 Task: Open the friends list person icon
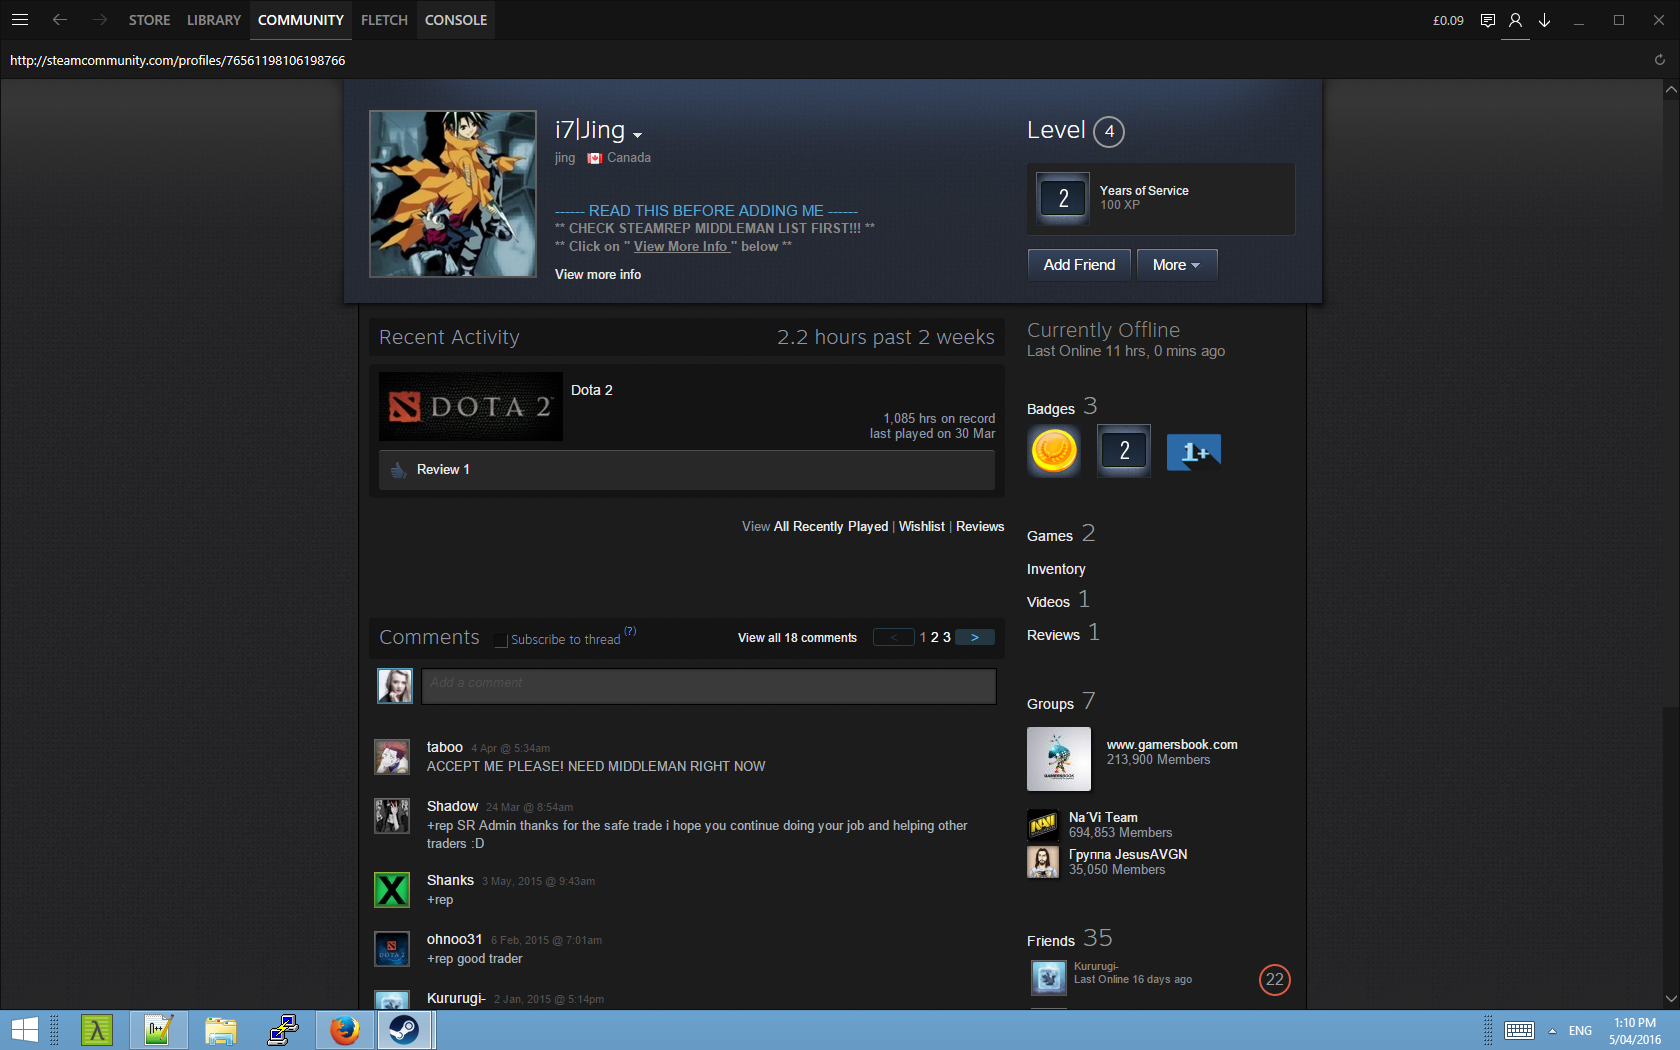(x=1515, y=20)
